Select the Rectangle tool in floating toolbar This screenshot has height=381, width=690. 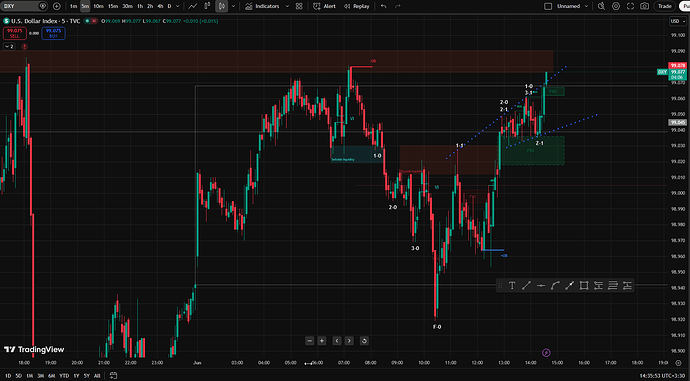point(584,286)
